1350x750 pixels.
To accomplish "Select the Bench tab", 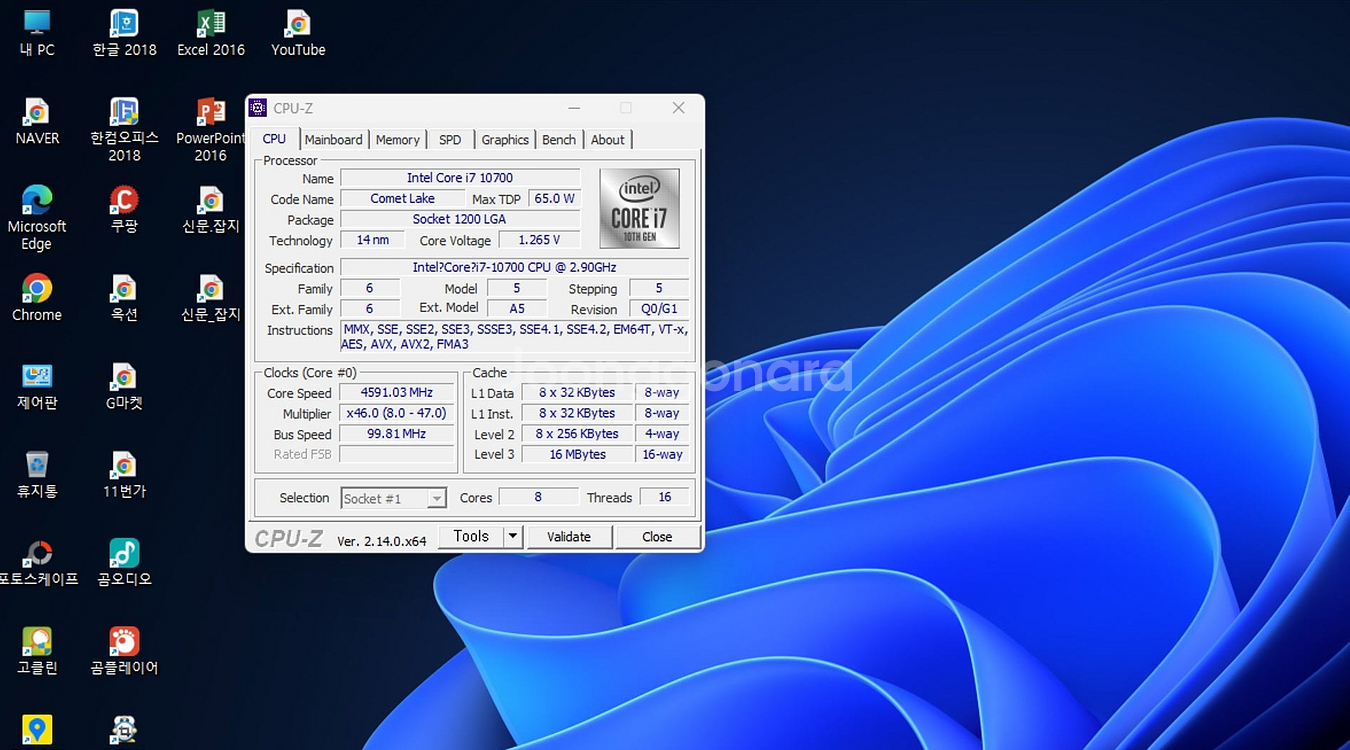I will [558, 139].
